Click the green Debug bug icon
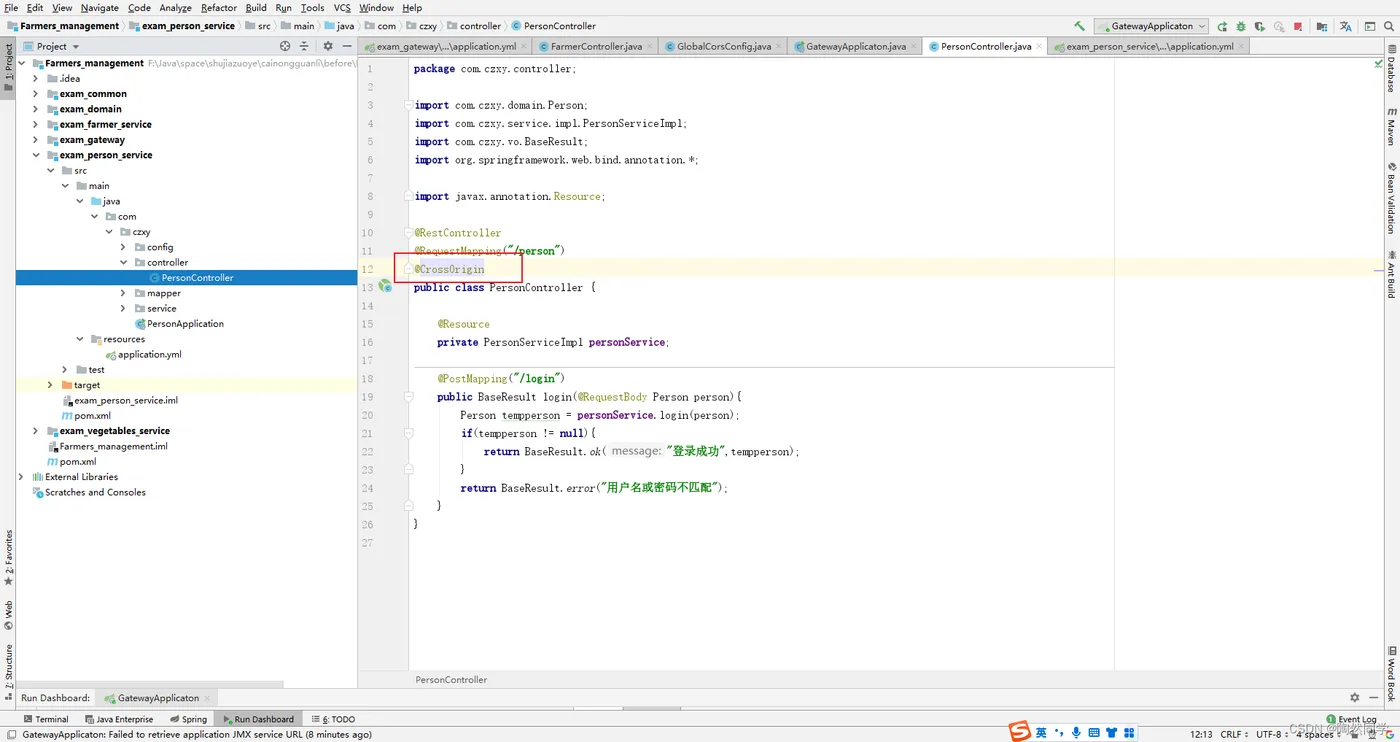The image size is (1400, 742). [1241, 26]
